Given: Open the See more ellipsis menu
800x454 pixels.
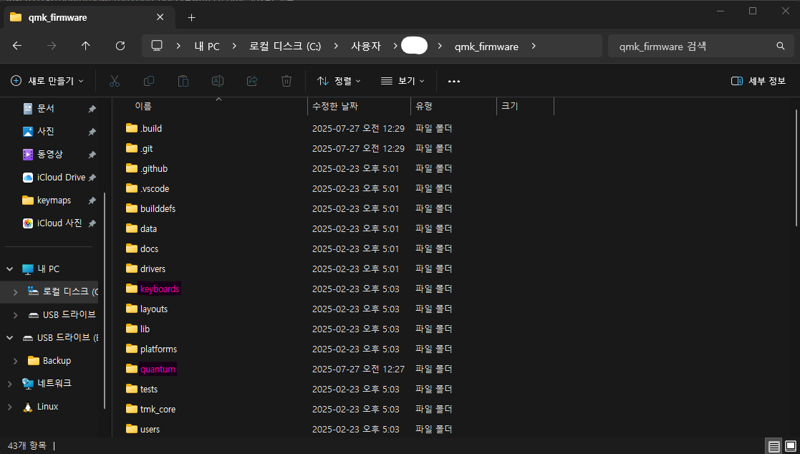Looking at the screenshot, I should point(454,81).
